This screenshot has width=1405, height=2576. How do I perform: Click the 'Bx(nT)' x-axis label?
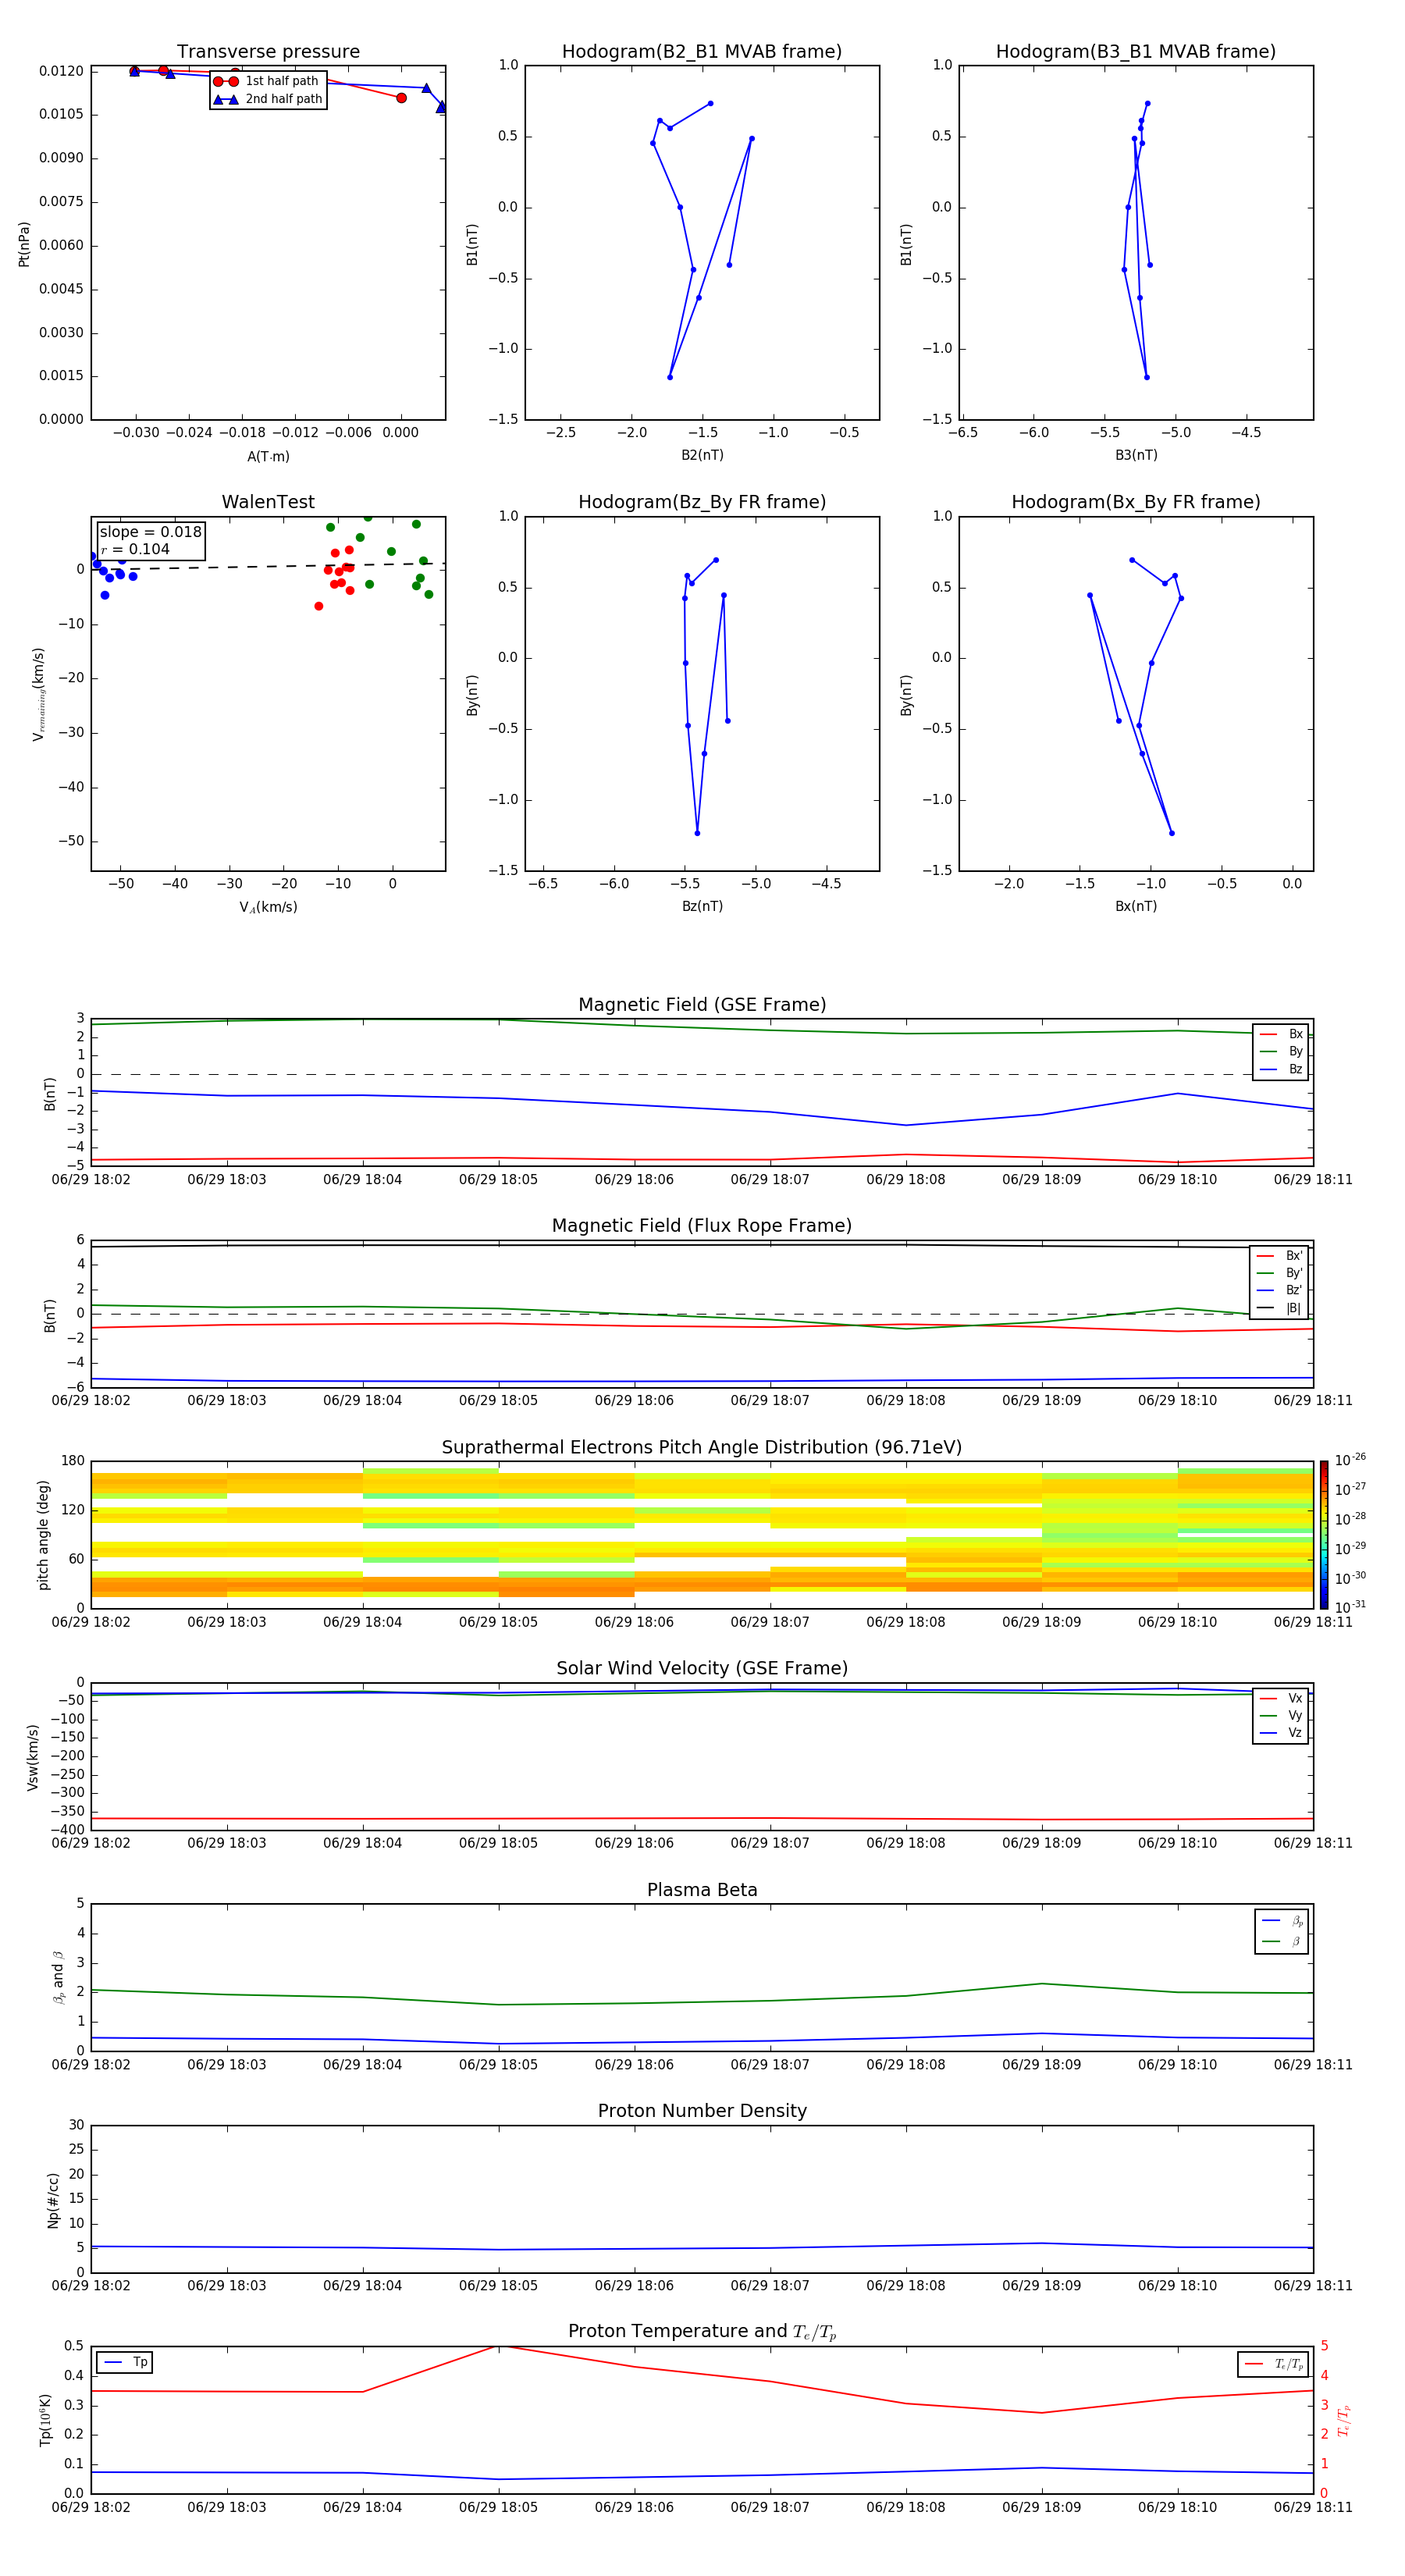click(1136, 906)
